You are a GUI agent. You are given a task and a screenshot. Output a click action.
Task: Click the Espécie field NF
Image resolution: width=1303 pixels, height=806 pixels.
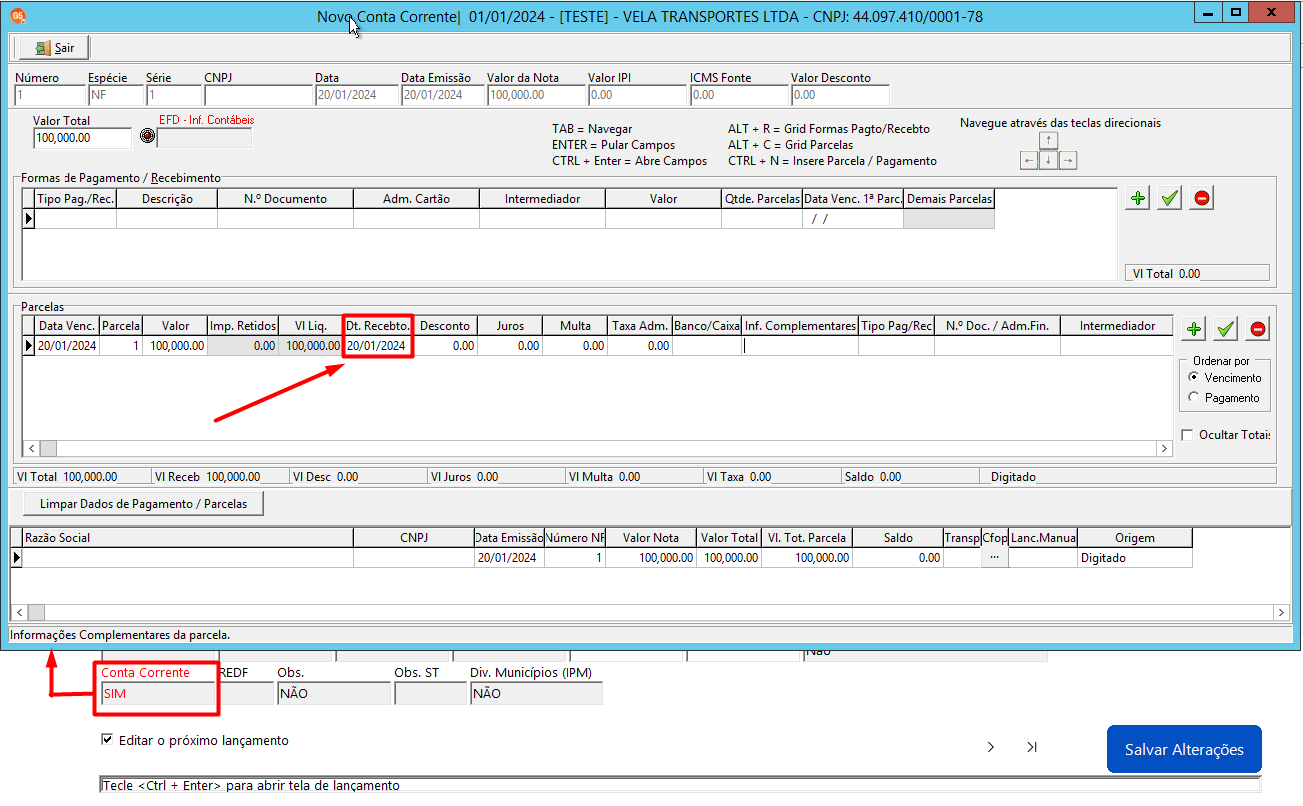click(115, 95)
